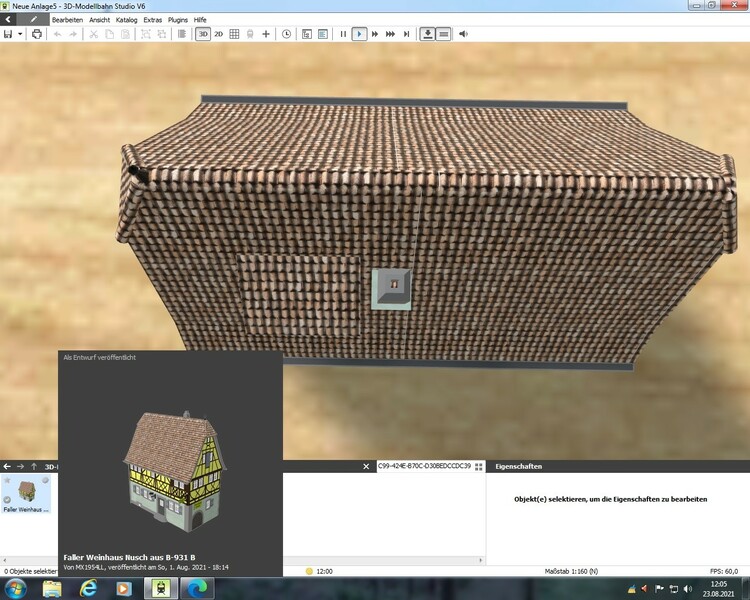
Task: Open the Ansicht menu
Action: pyautogui.click(x=99, y=20)
